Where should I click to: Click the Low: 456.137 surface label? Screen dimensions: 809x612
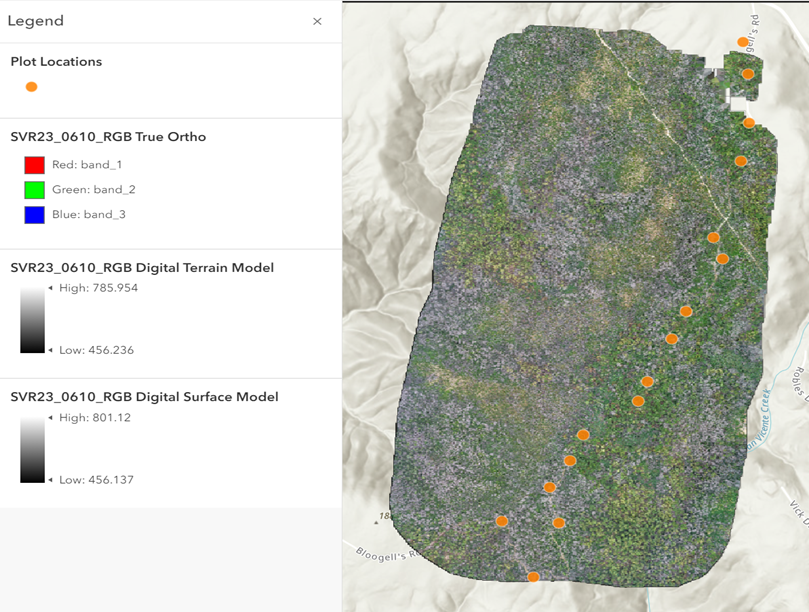click(96, 480)
